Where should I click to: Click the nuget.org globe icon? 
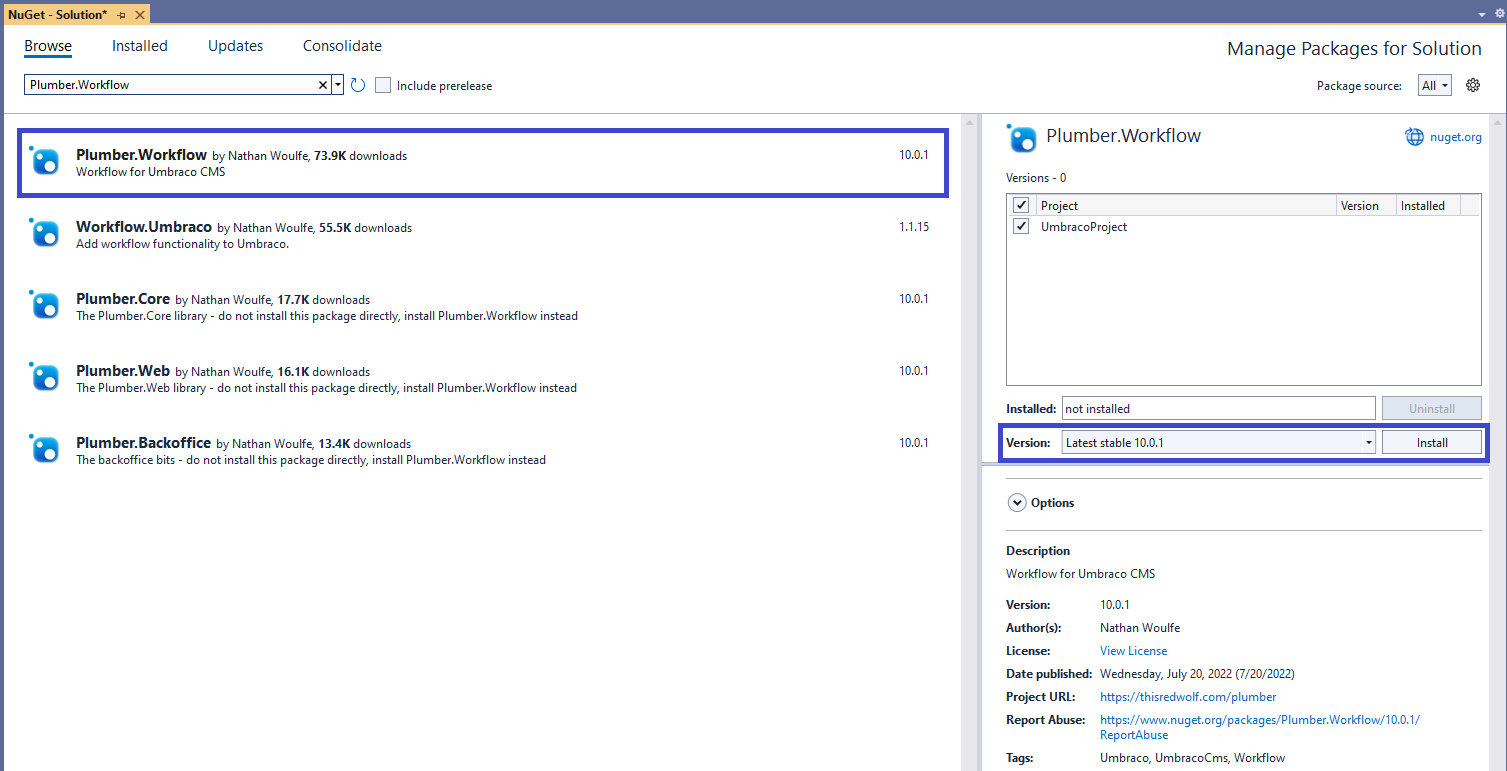coord(1414,137)
